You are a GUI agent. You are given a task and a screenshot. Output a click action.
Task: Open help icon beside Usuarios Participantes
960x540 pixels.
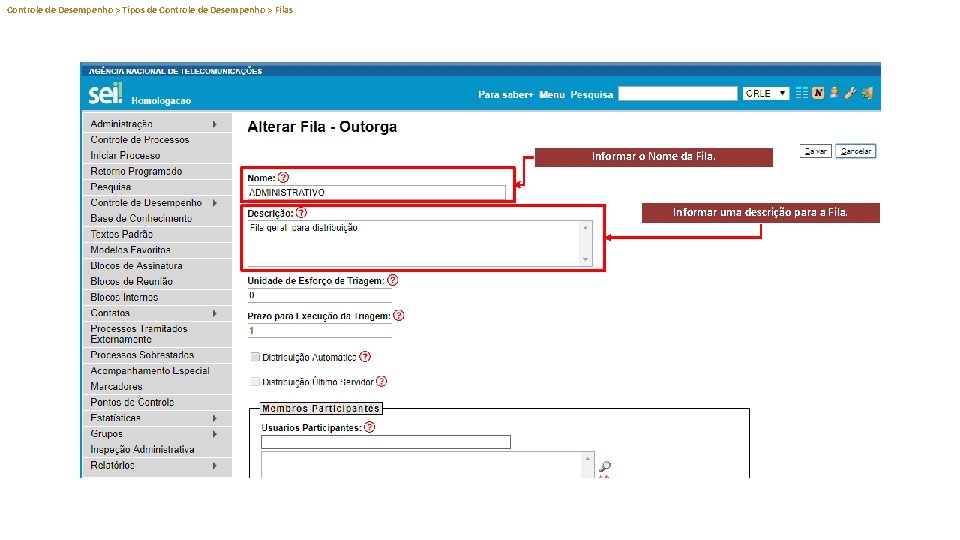pos(369,427)
